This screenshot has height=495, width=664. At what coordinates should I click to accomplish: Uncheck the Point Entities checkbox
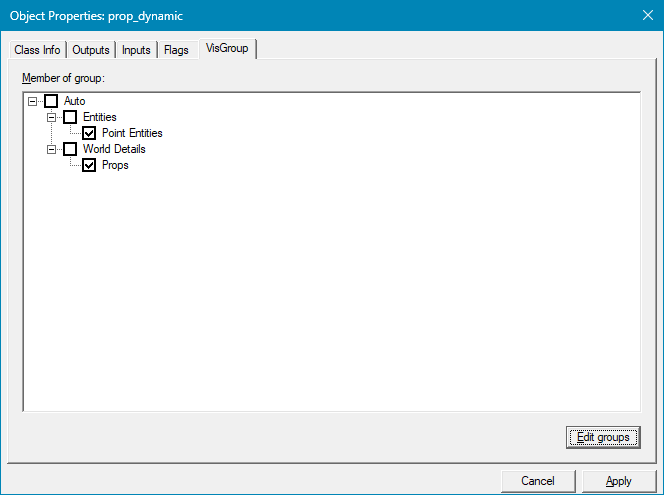[89, 133]
